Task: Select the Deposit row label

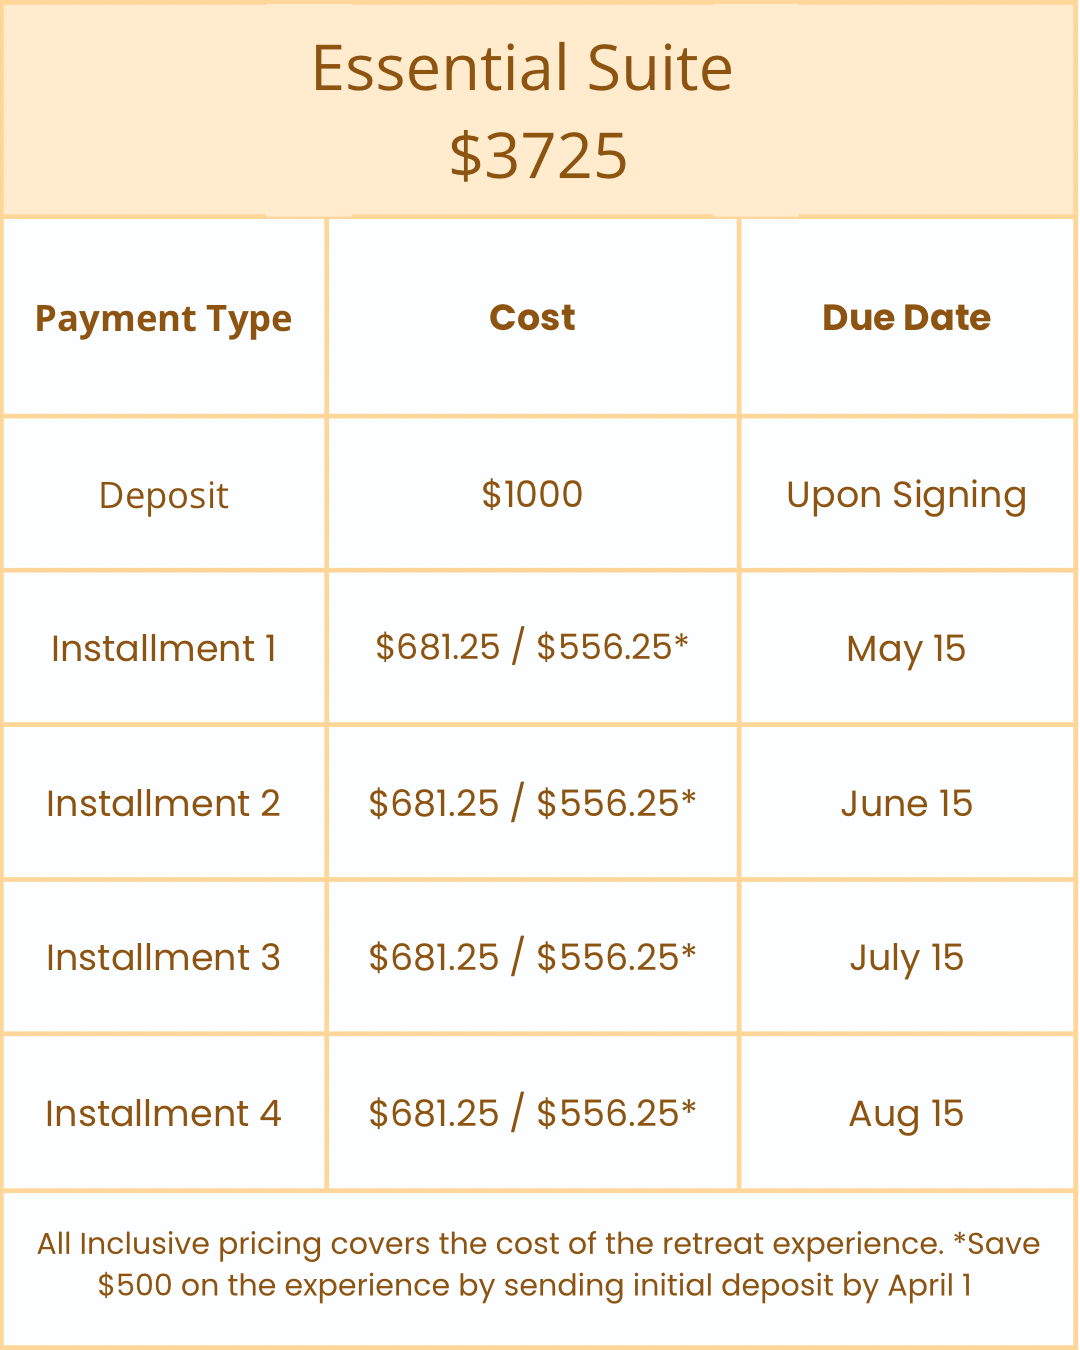Action: [x=163, y=496]
